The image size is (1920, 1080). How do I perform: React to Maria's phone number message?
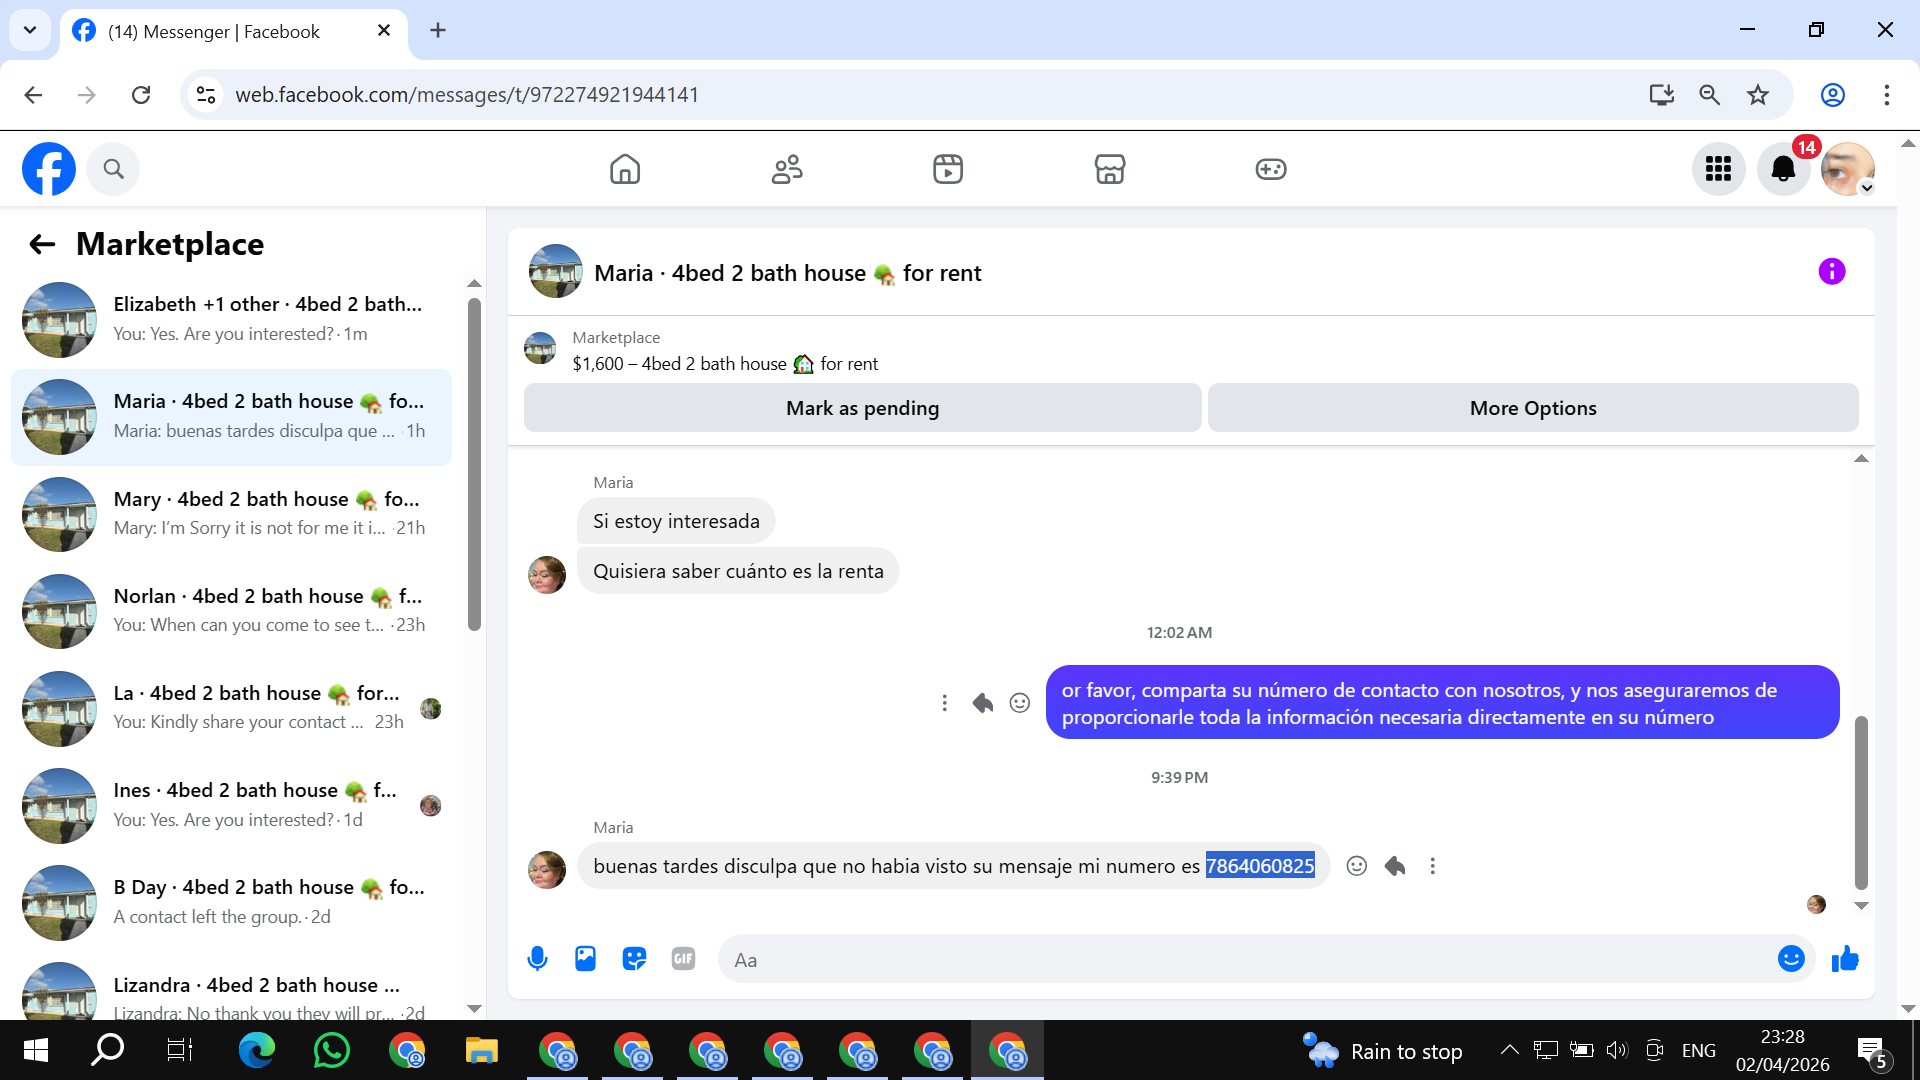click(1357, 866)
